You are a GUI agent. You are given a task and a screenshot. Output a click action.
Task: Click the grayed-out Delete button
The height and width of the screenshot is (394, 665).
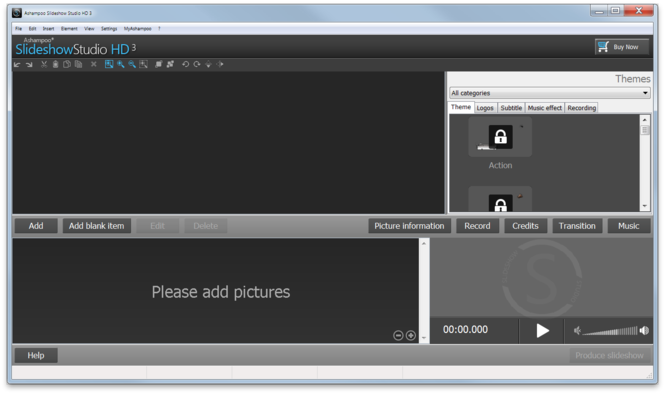click(x=206, y=226)
